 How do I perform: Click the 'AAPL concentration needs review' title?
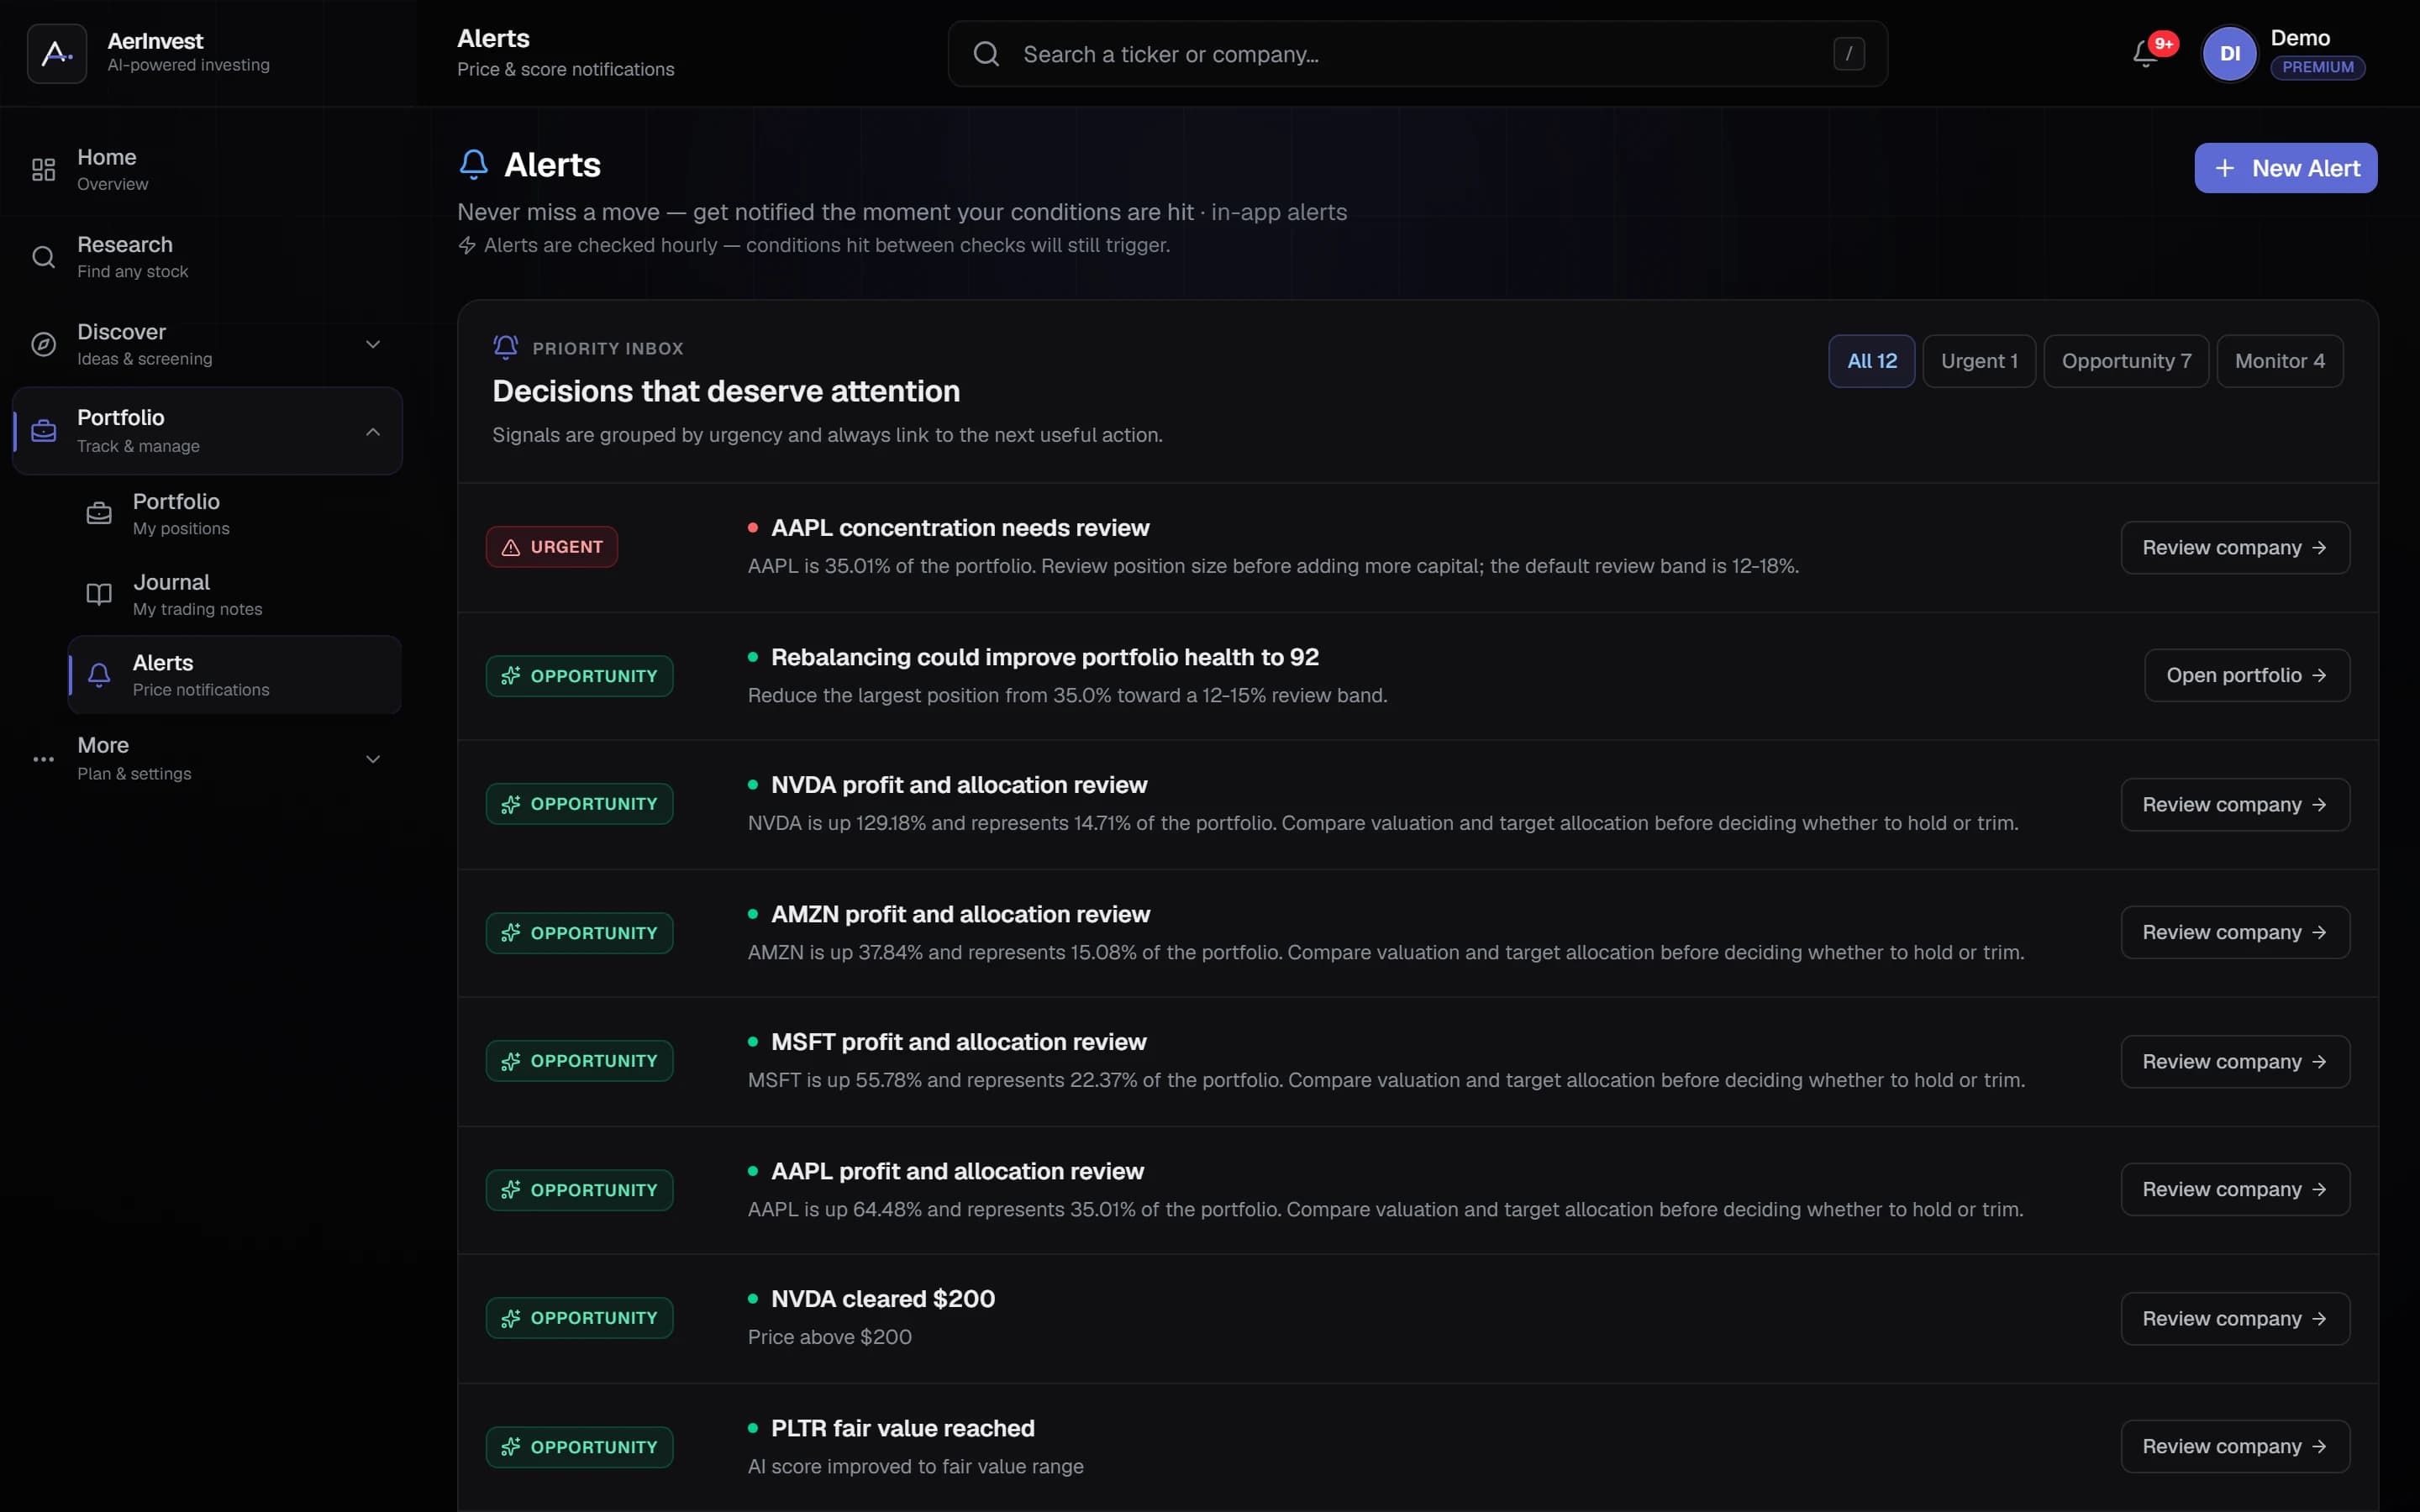click(x=960, y=528)
